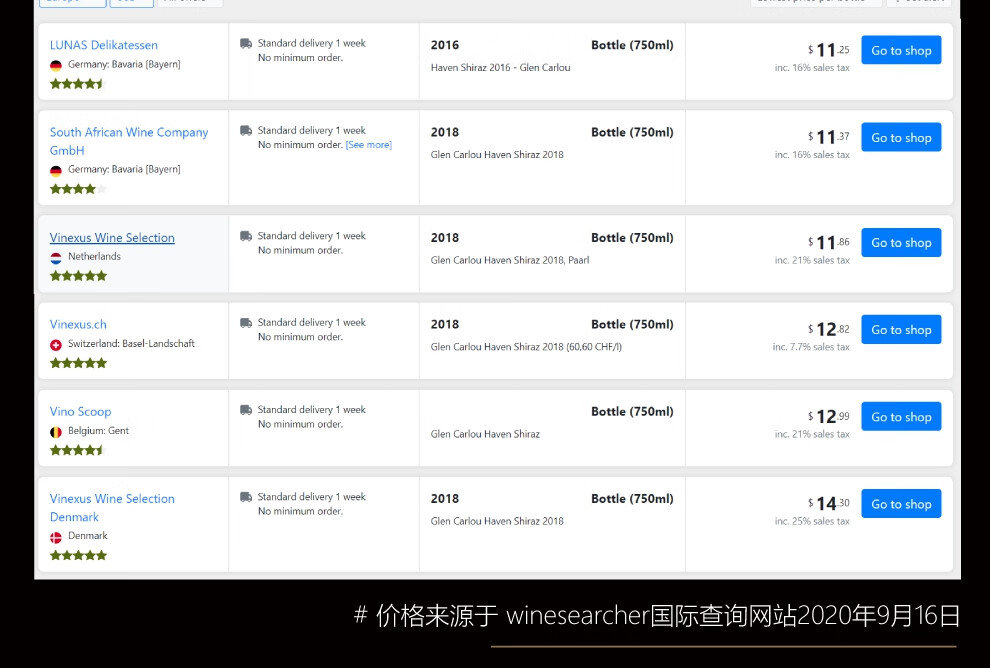This screenshot has height=668, width=990.
Task: Click star rating of LUNAS Delikatessen
Action: coord(78,83)
